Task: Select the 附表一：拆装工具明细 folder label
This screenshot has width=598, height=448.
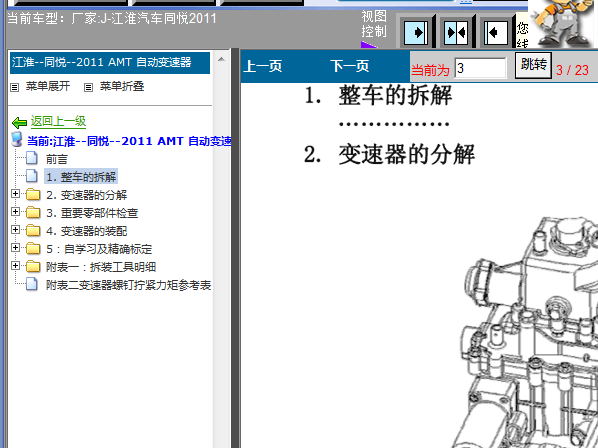Action: point(101,267)
